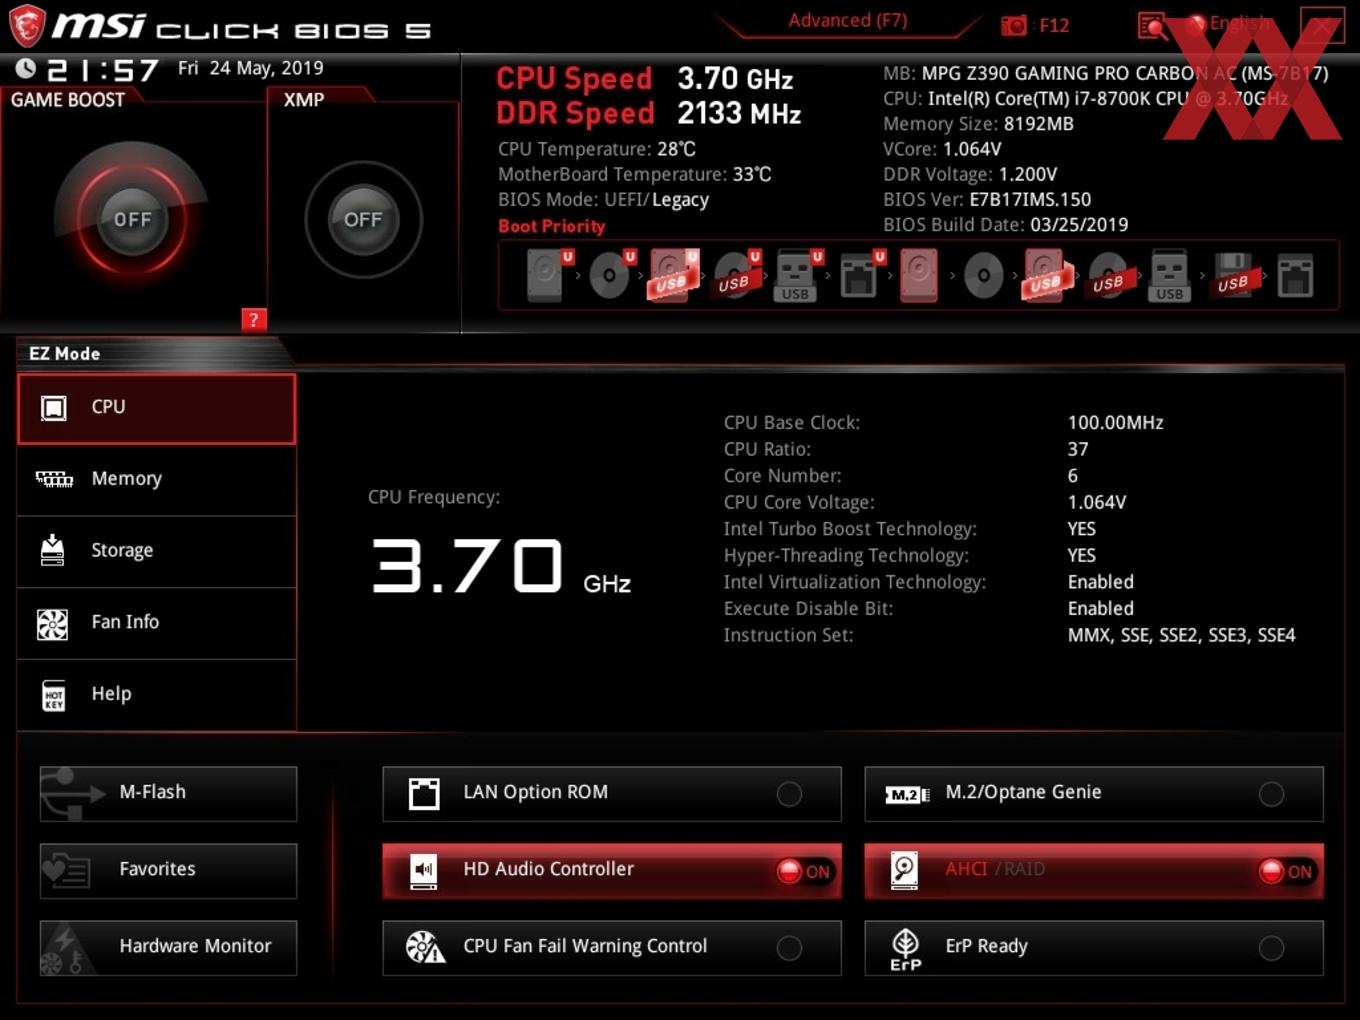1360x1020 pixels.
Task: Open the red question mark help below Game Boost
Action: click(x=254, y=319)
